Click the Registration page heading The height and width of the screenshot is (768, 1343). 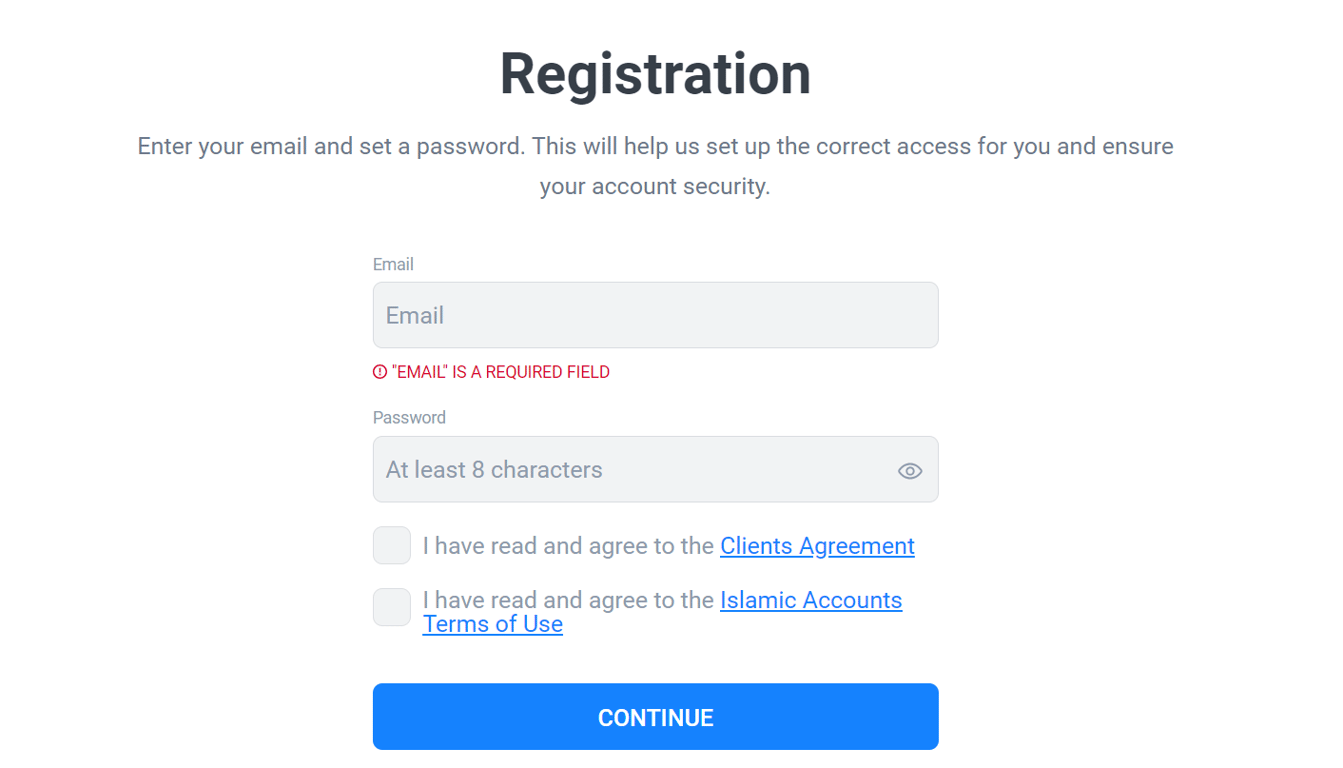click(x=655, y=72)
